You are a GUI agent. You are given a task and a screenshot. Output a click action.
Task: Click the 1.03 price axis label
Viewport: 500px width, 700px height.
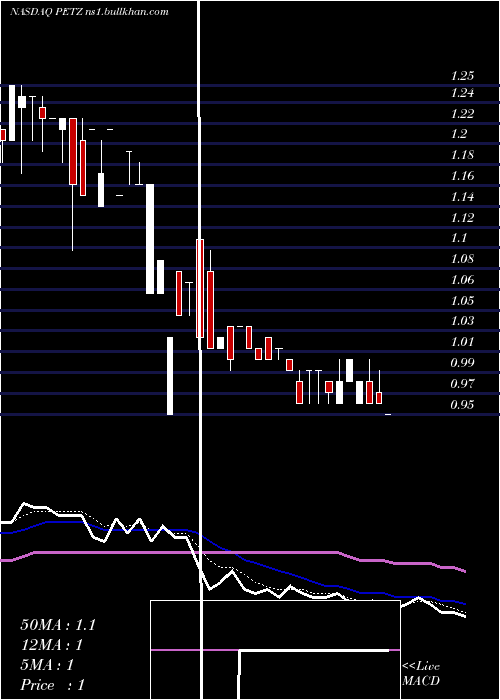tap(462, 321)
